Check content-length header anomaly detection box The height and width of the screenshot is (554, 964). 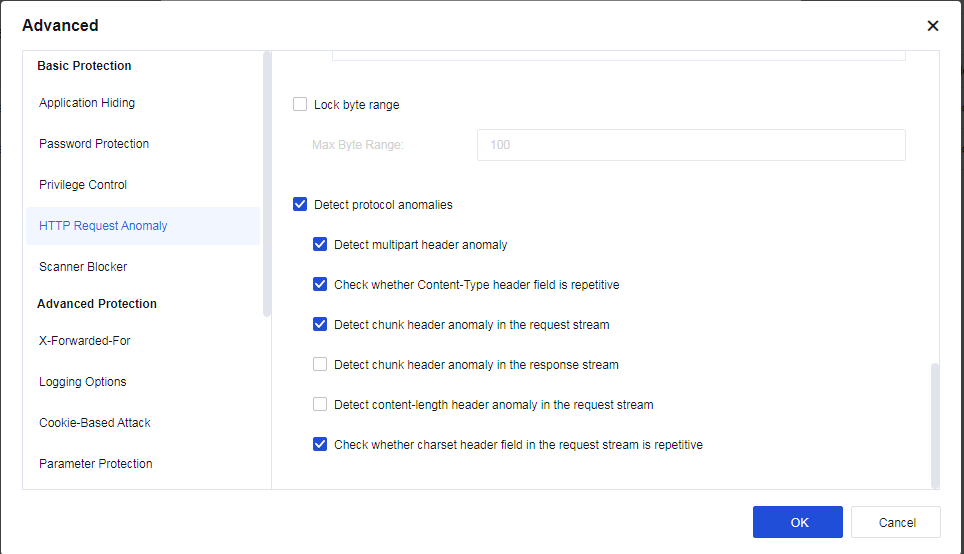point(320,404)
